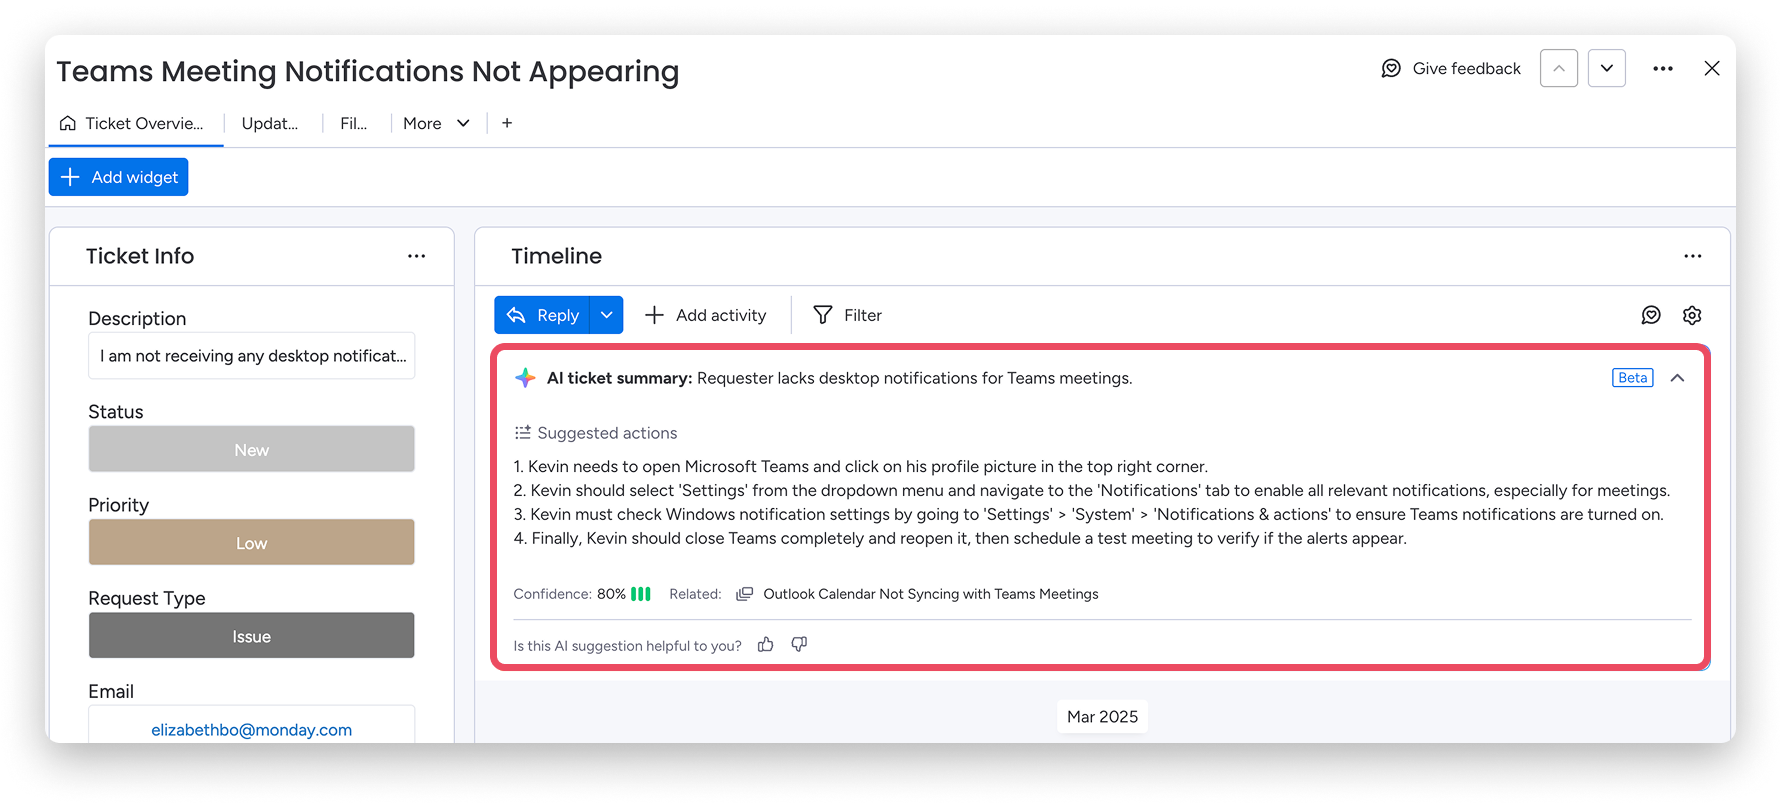Click the Timeline feedback chat icon
This screenshot has width=1781, height=808.
click(1651, 315)
